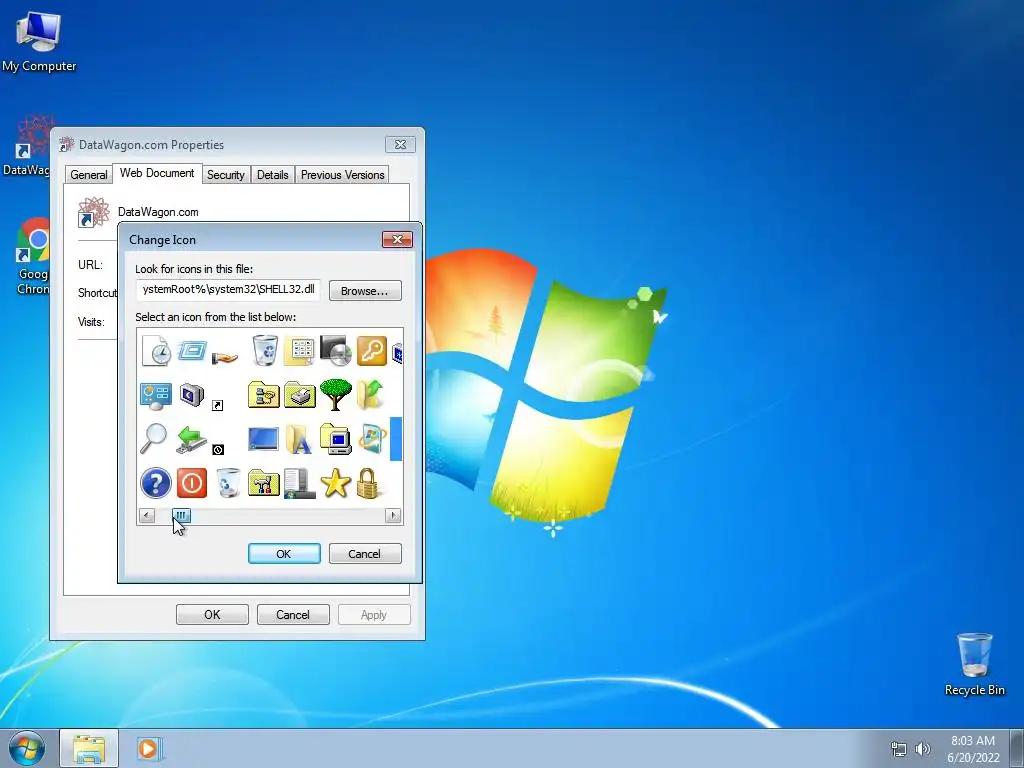Select the gold padlock icon
Viewport: 1024px width, 768px height.
point(368,483)
